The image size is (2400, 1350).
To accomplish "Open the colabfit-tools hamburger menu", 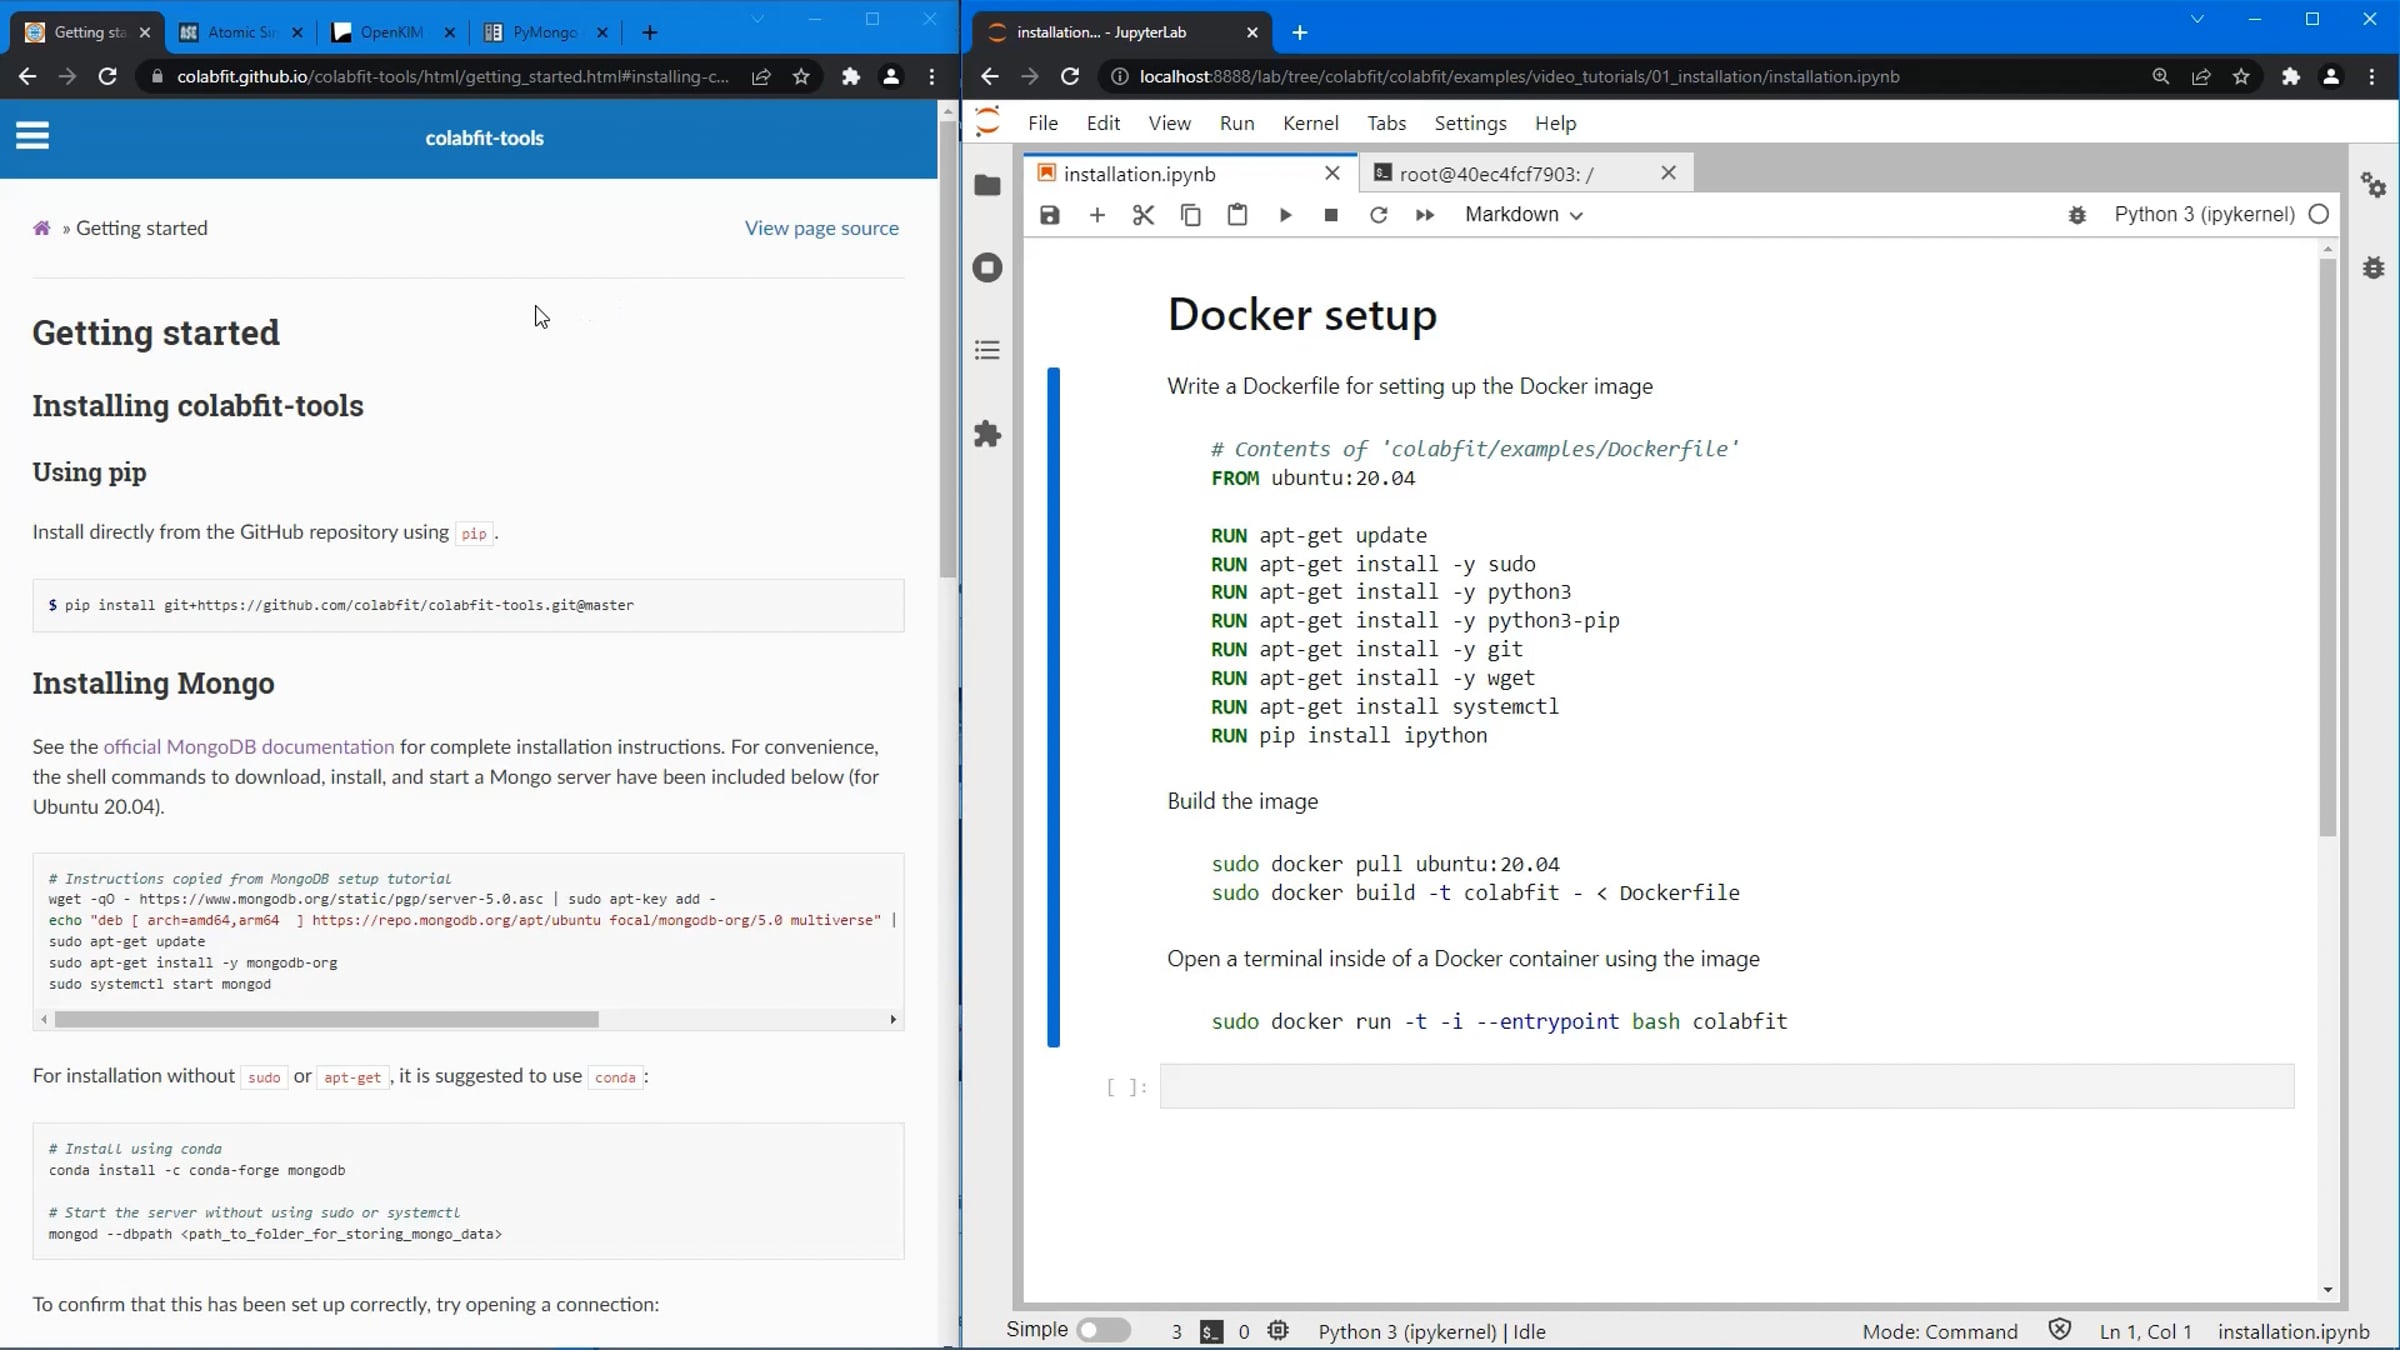I will (32, 135).
